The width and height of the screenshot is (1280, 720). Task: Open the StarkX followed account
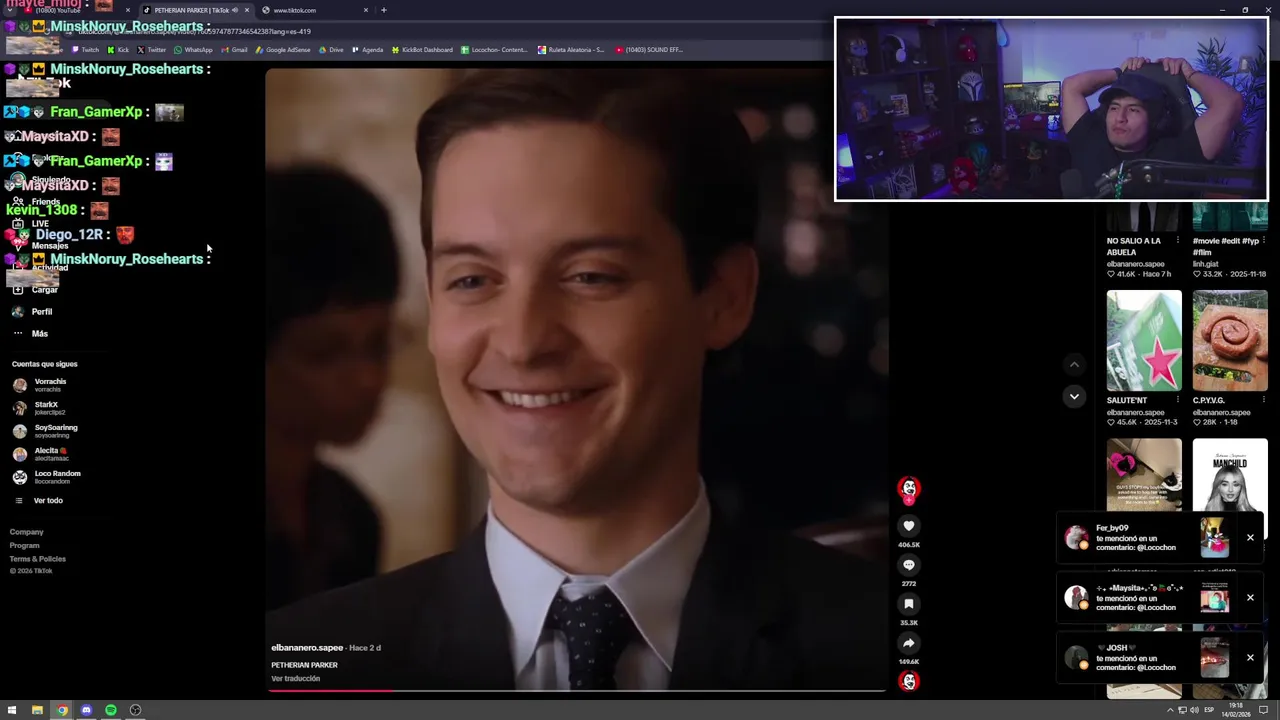pos(38,408)
